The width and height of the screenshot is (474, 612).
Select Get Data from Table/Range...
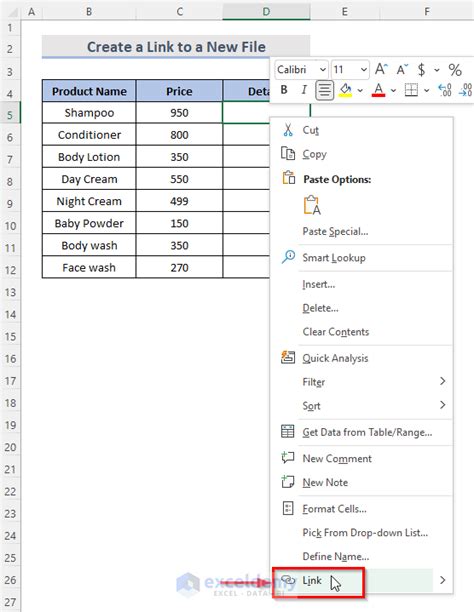tap(362, 432)
